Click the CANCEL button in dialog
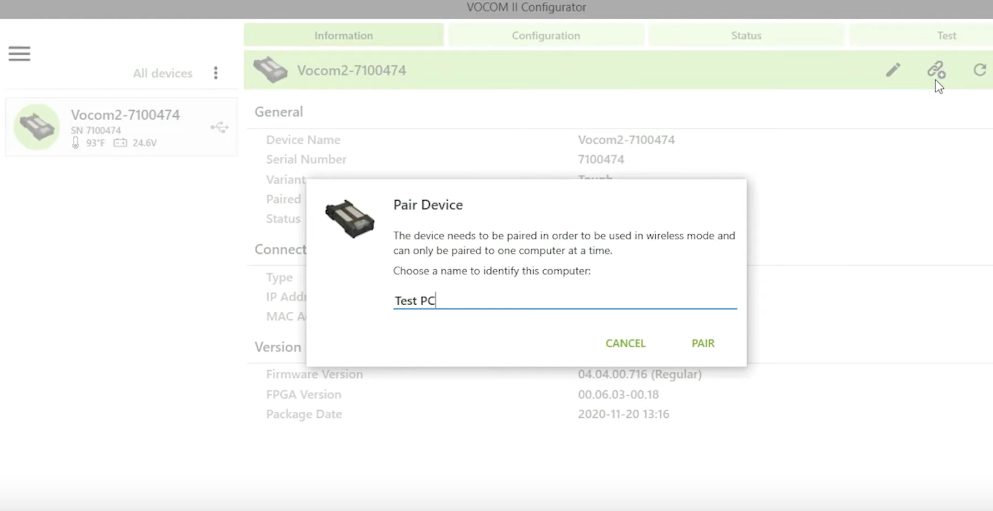 tap(625, 343)
